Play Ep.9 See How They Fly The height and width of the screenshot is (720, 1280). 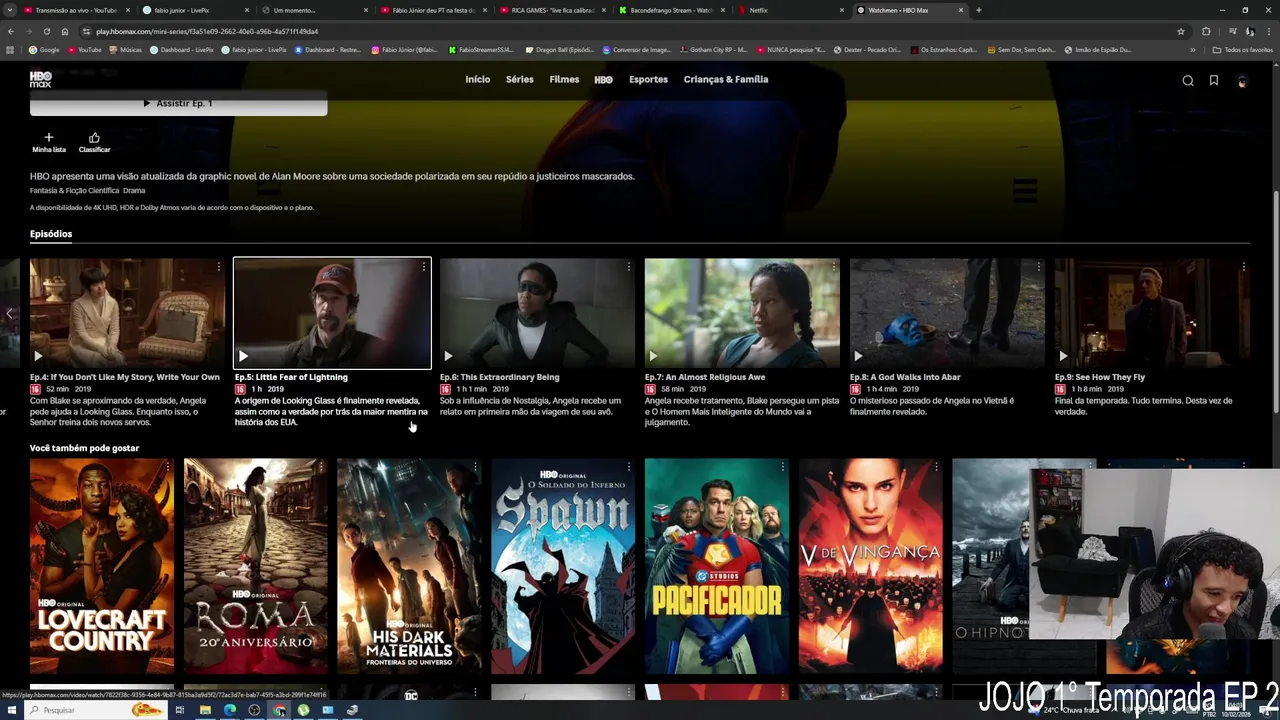click(x=1063, y=356)
